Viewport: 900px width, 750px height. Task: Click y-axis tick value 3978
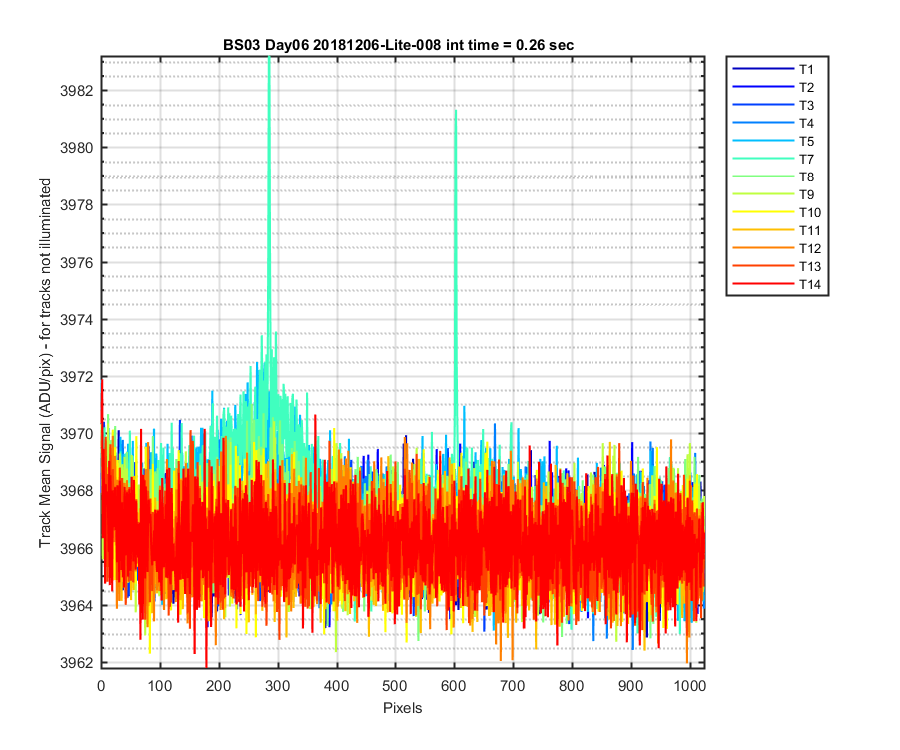tap(76, 205)
